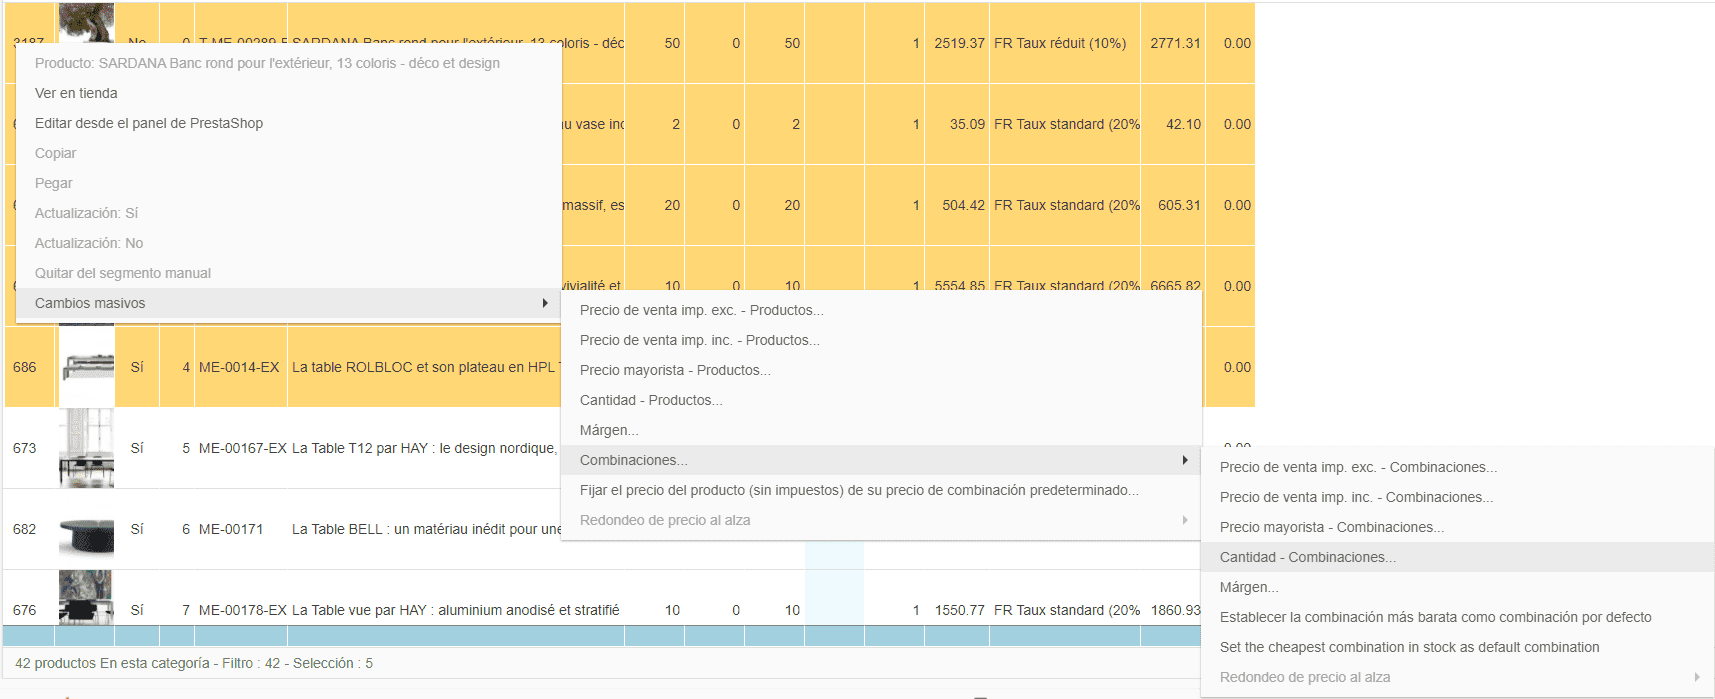This screenshot has width=1715, height=699.
Task: Open product in store via Ver en tienda
Action: click(x=76, y=93)
